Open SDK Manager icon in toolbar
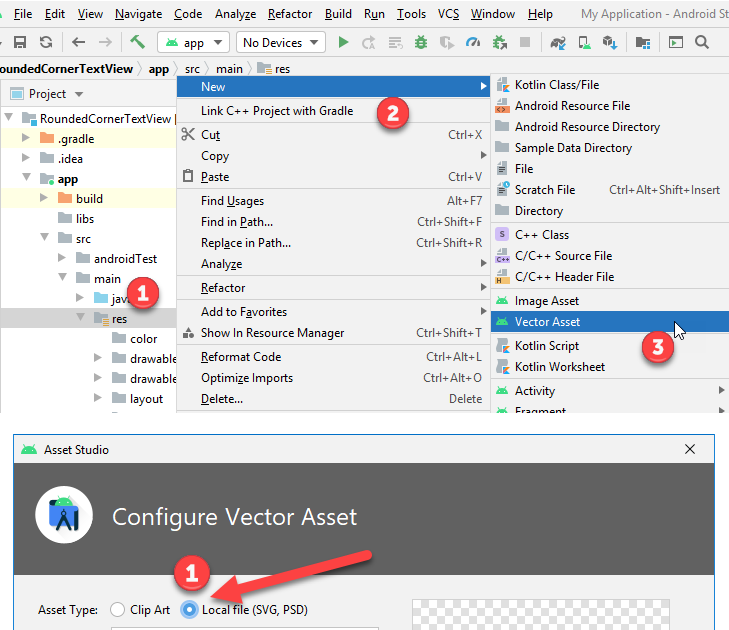Image resolution: width=729 pixels, height=630 pixels. (610, 43)
